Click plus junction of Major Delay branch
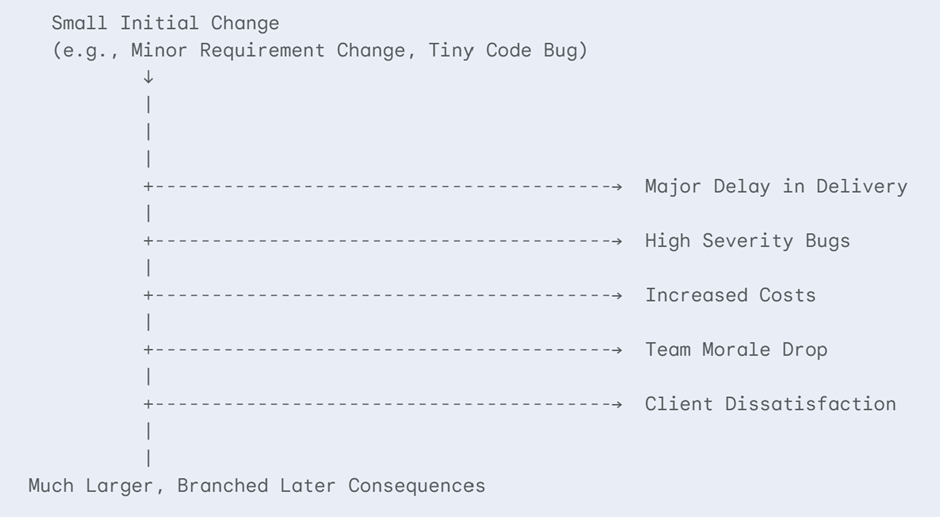Image resolution: width=940 pixels, height=517 pixels. [x=148, y=186]
